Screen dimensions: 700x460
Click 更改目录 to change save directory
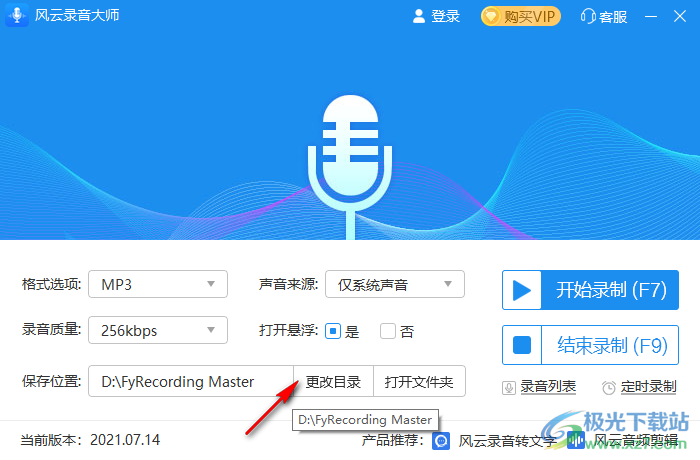coord(333,381)
